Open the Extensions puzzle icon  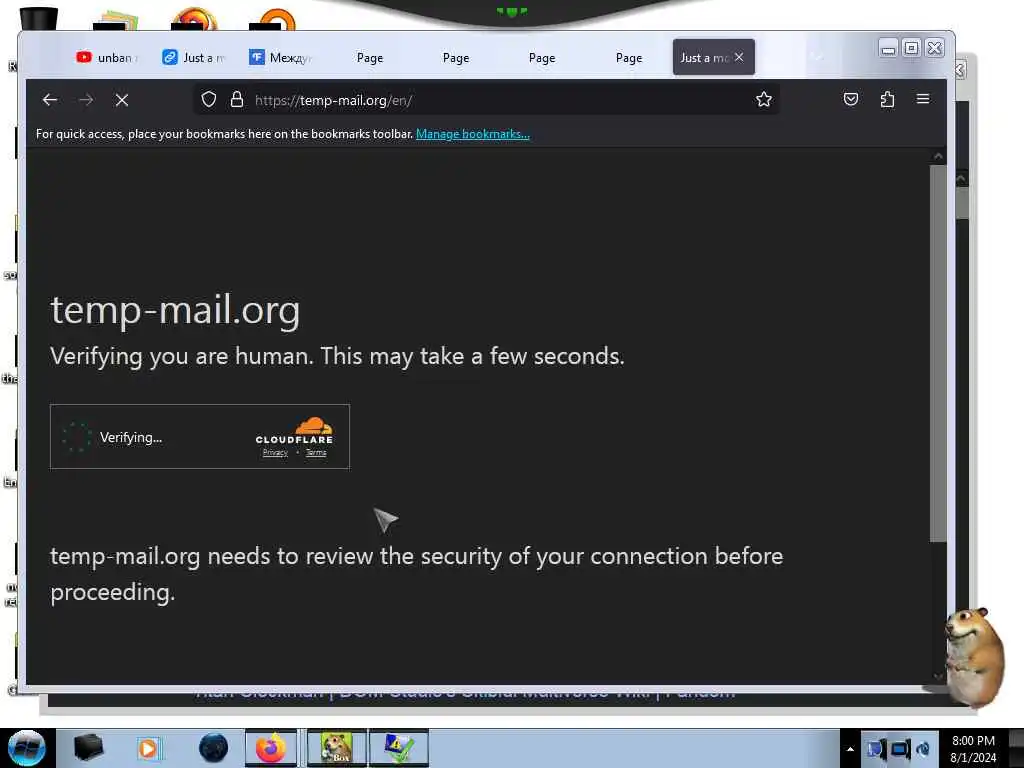pos(887,99)
